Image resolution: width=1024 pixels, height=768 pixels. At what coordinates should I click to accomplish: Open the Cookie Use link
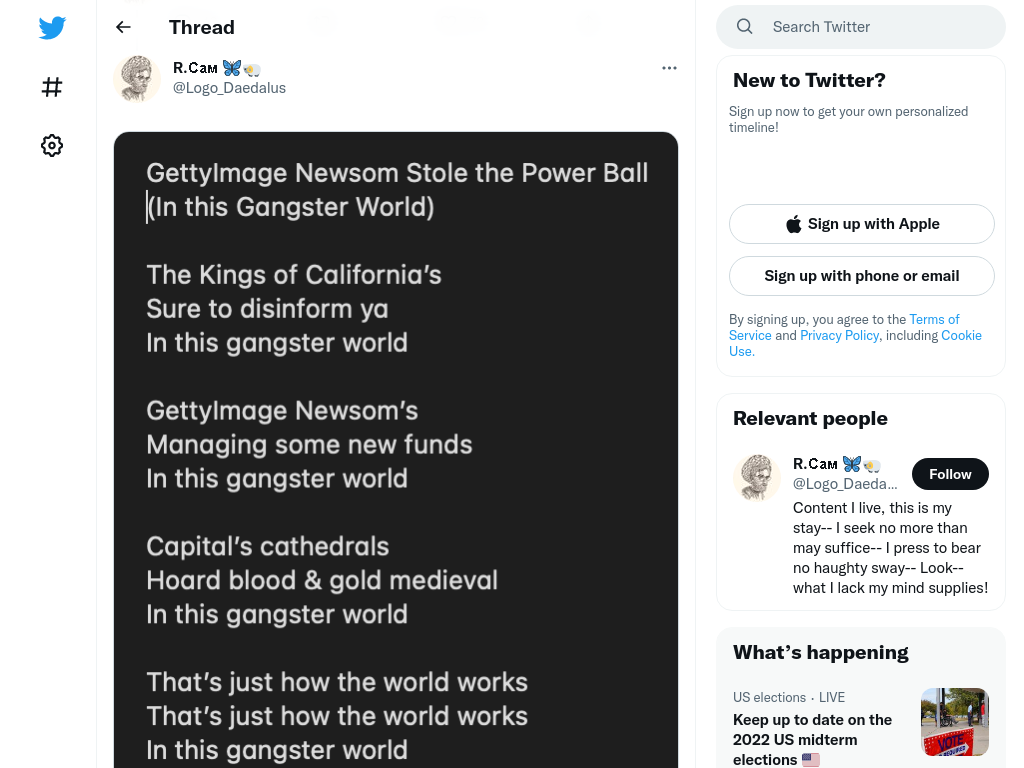coord(855,343)
